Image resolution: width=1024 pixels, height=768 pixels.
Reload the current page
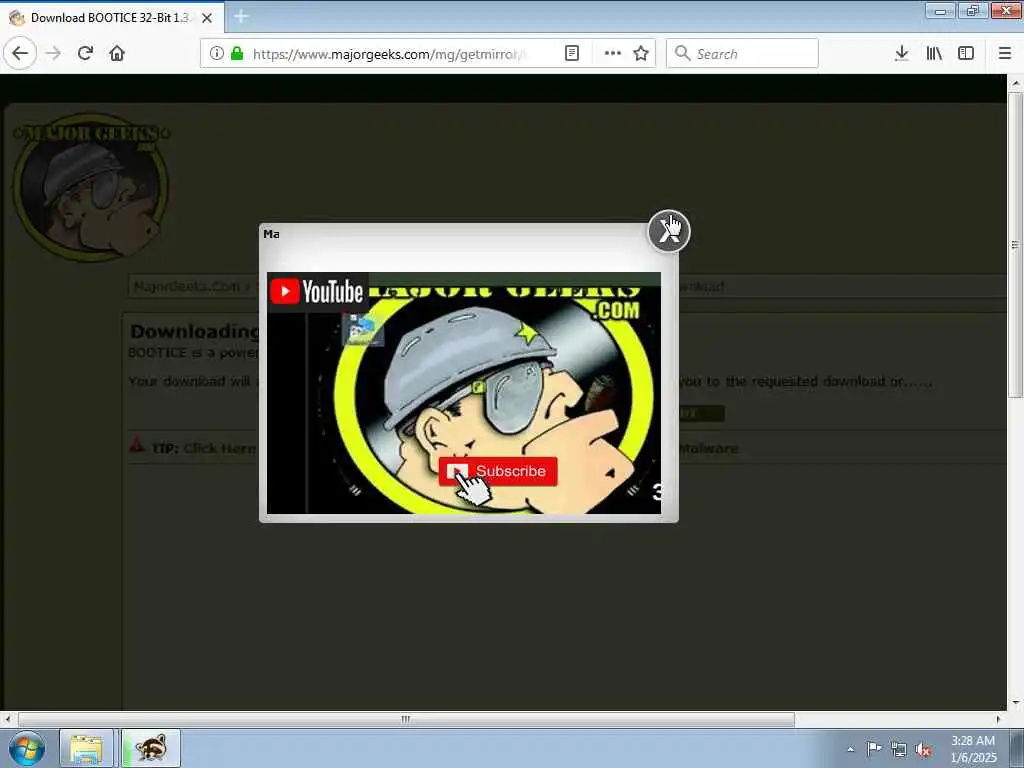85,53
